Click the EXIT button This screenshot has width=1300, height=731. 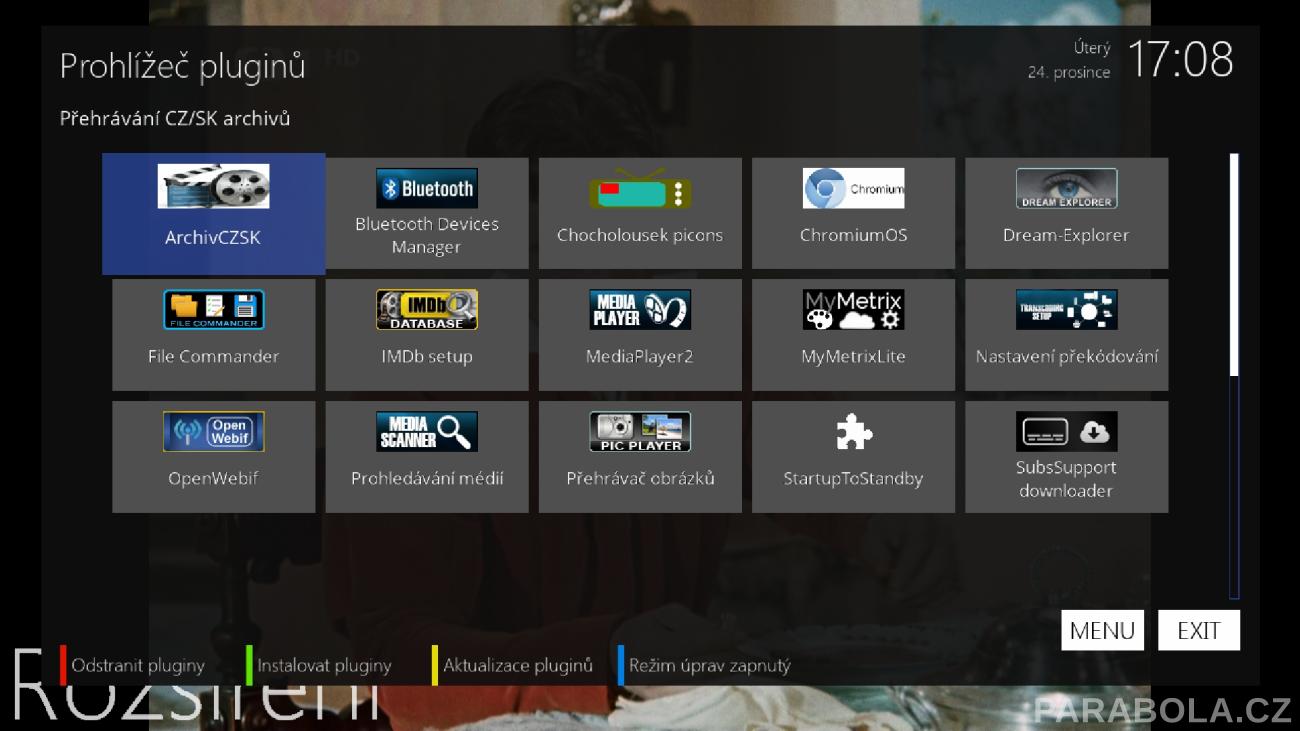pyautogui.click(x=1199, y=631)
